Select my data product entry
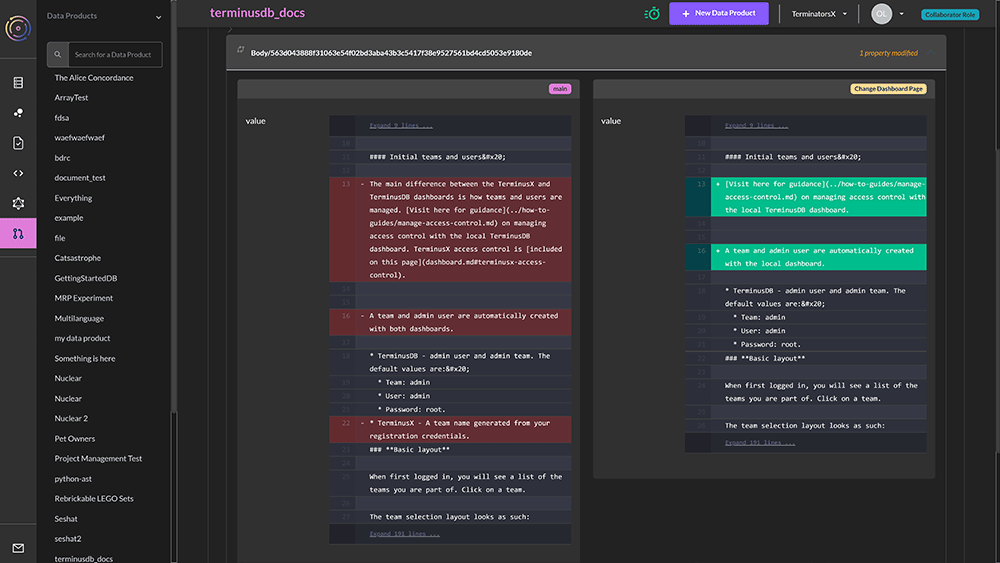Image resolution: width=1000 pixels, height=563 pixels. 82,339
